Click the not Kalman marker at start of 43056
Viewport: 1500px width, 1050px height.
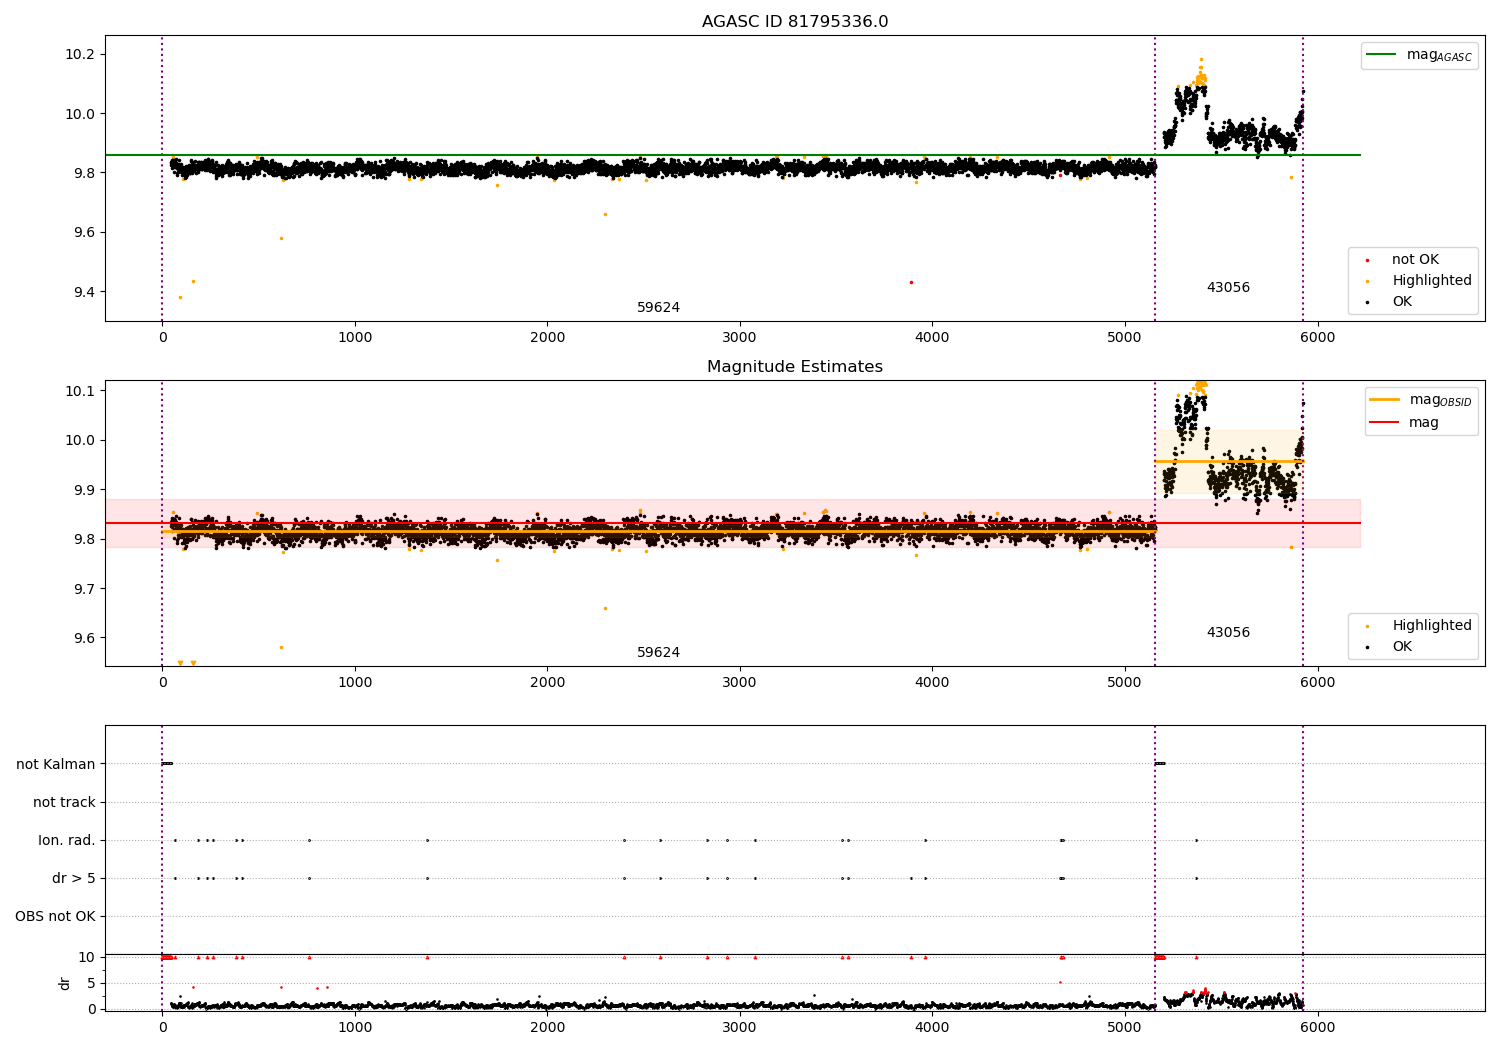(x=1160, y=764)
